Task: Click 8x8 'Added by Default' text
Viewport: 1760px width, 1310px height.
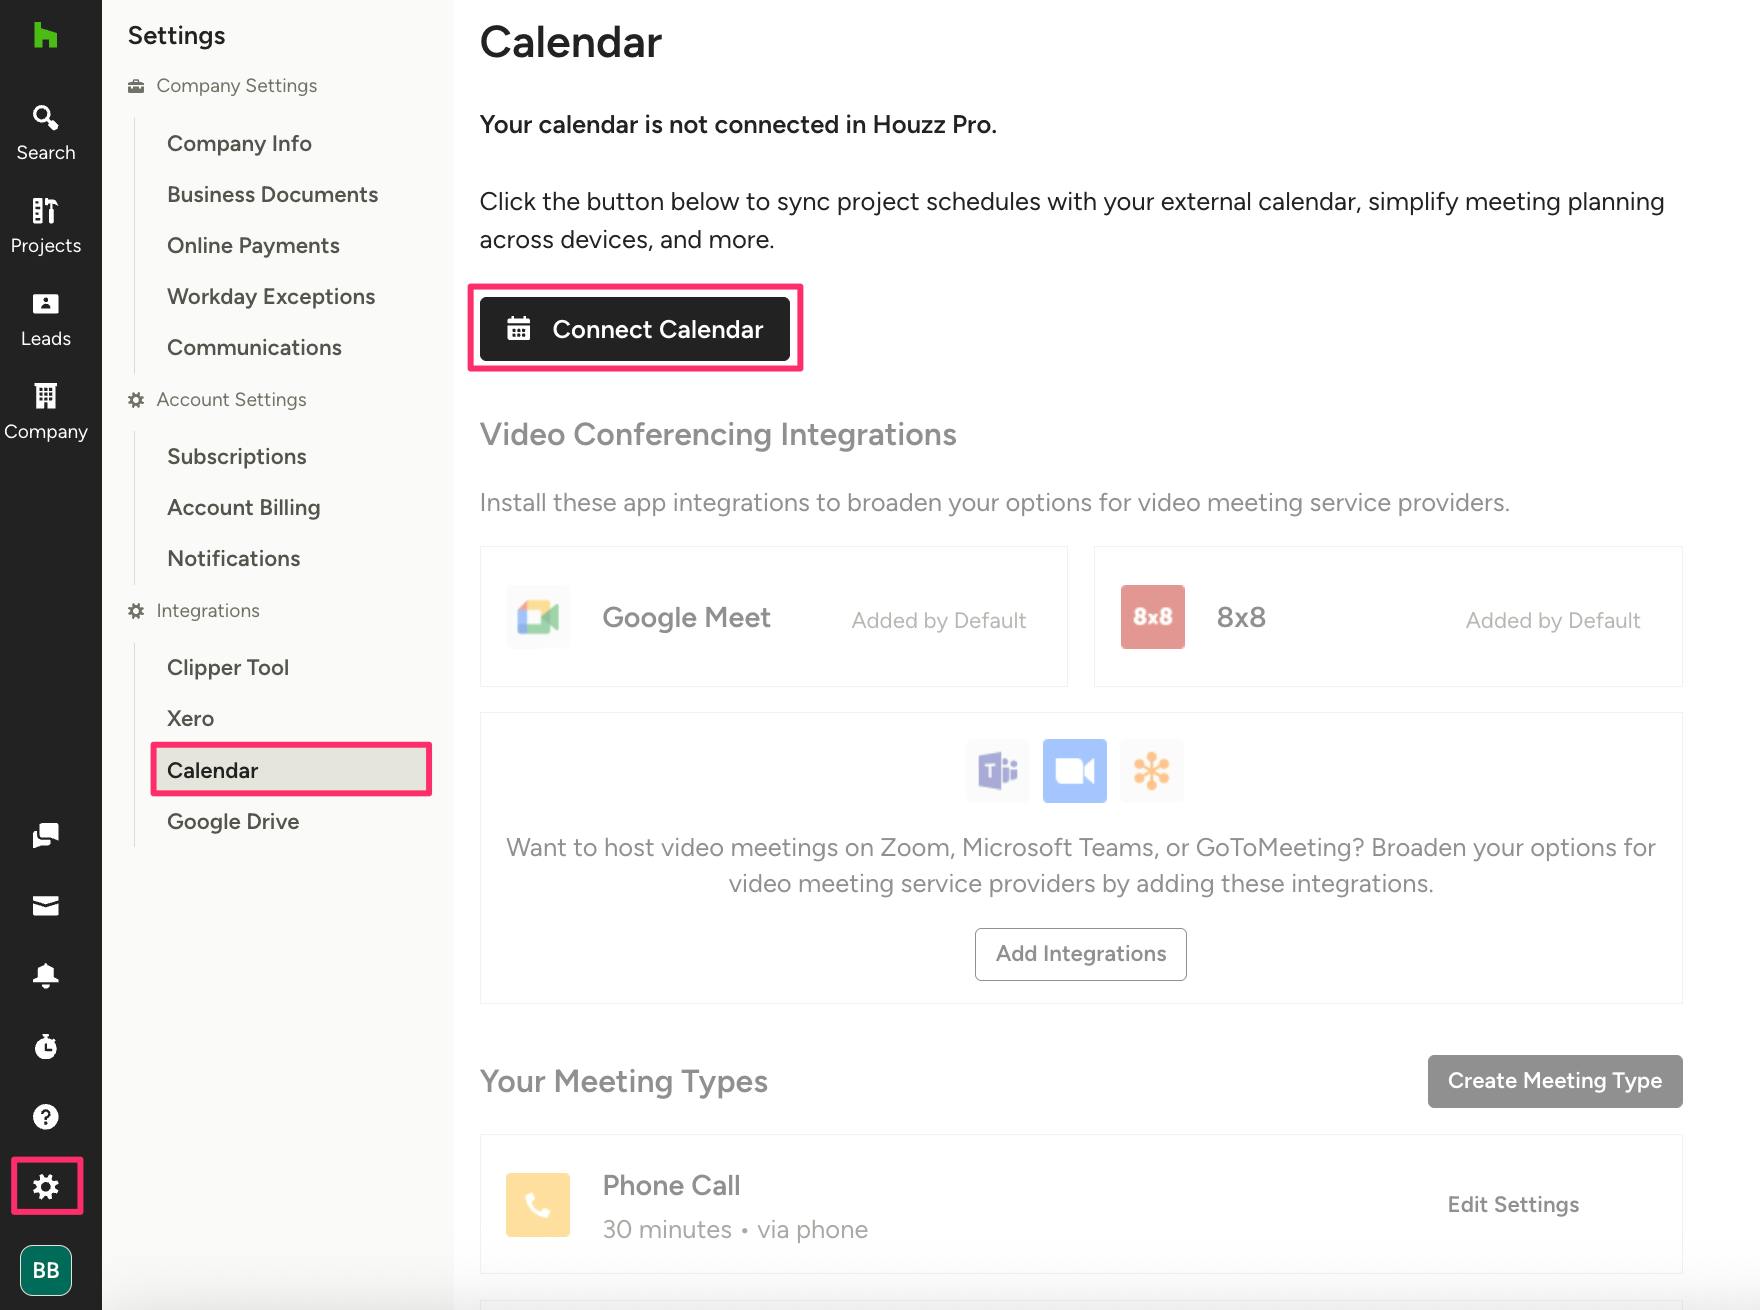Action: [x=1552, y=620]
